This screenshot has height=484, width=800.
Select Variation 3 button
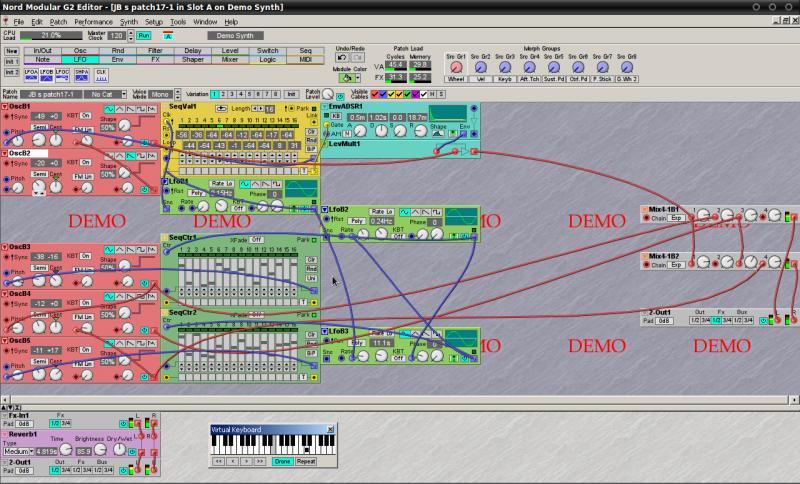point(232,94)
